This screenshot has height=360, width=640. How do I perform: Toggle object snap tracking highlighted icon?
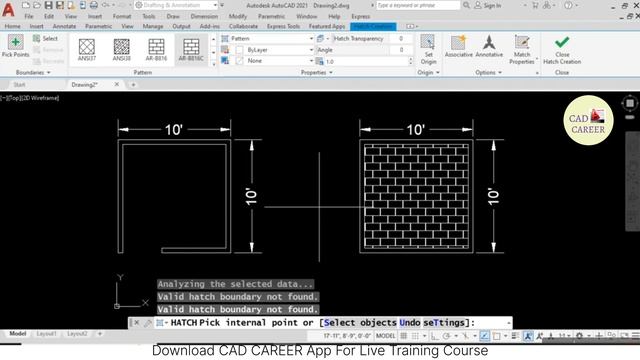(484, 336)
